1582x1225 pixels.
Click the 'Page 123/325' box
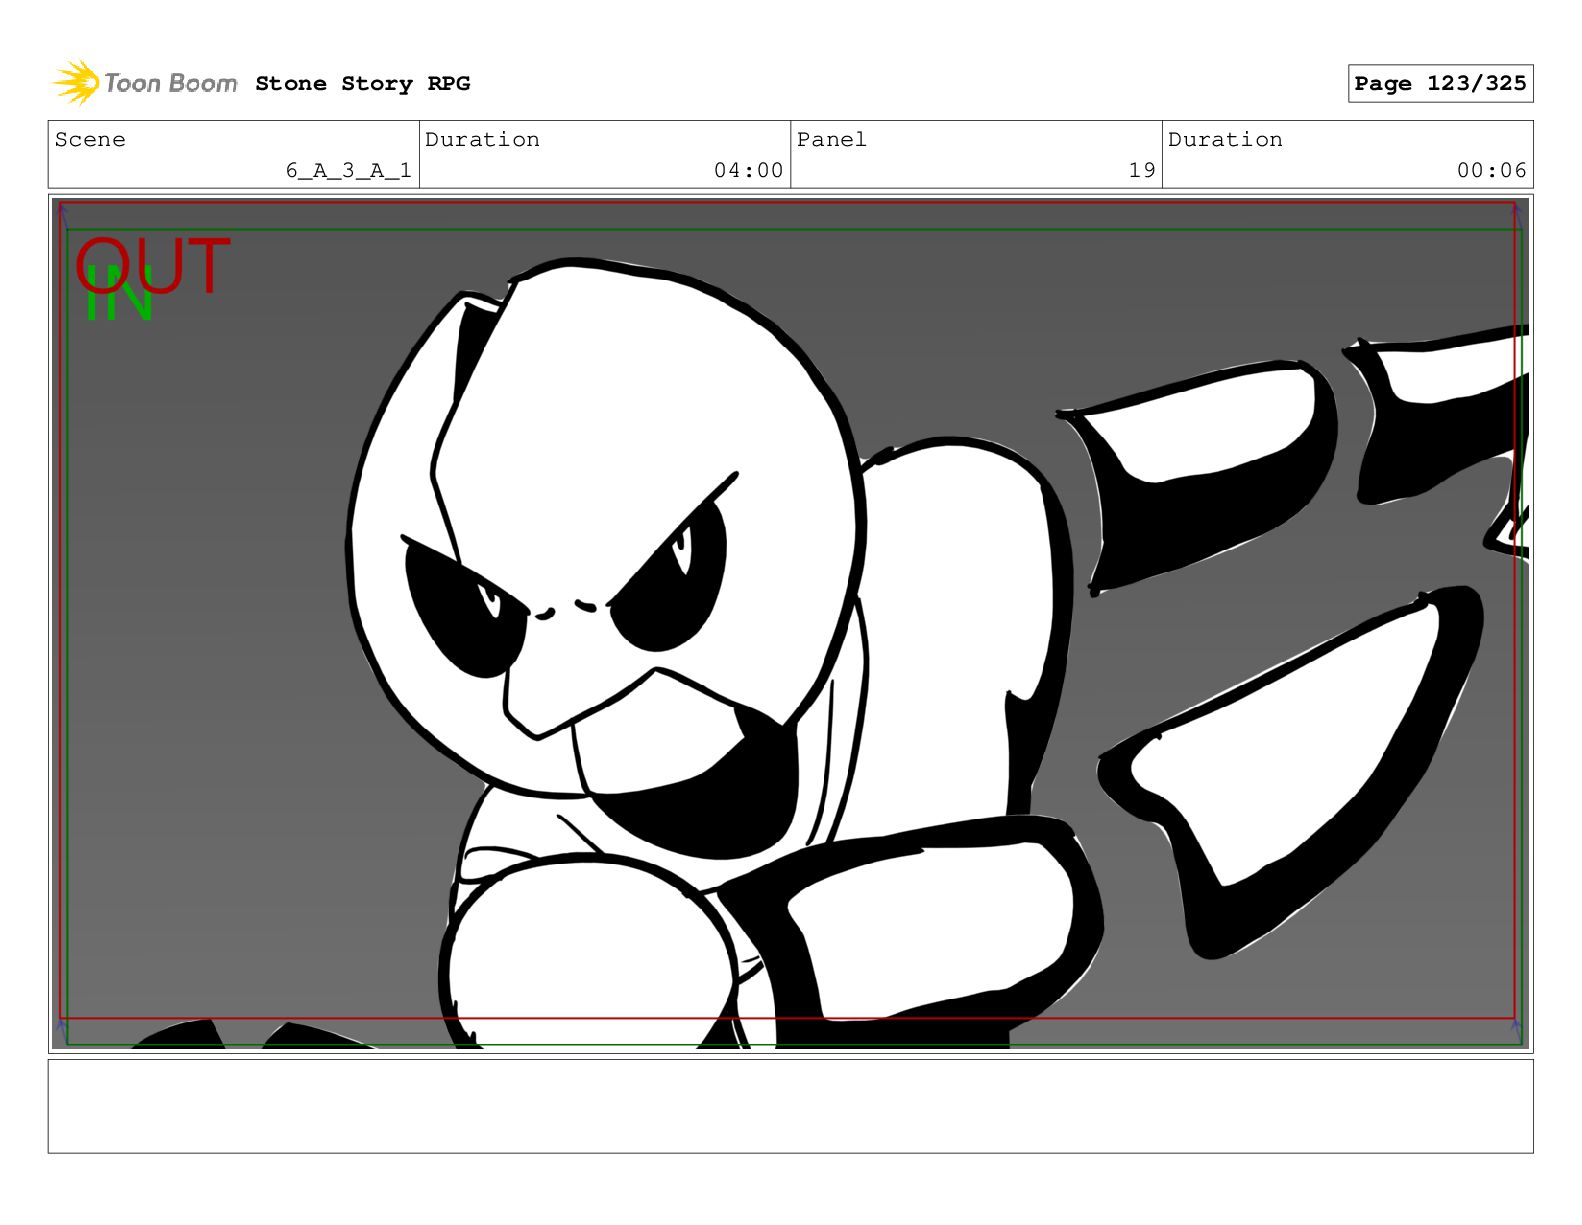click(x=1440, y=84)
